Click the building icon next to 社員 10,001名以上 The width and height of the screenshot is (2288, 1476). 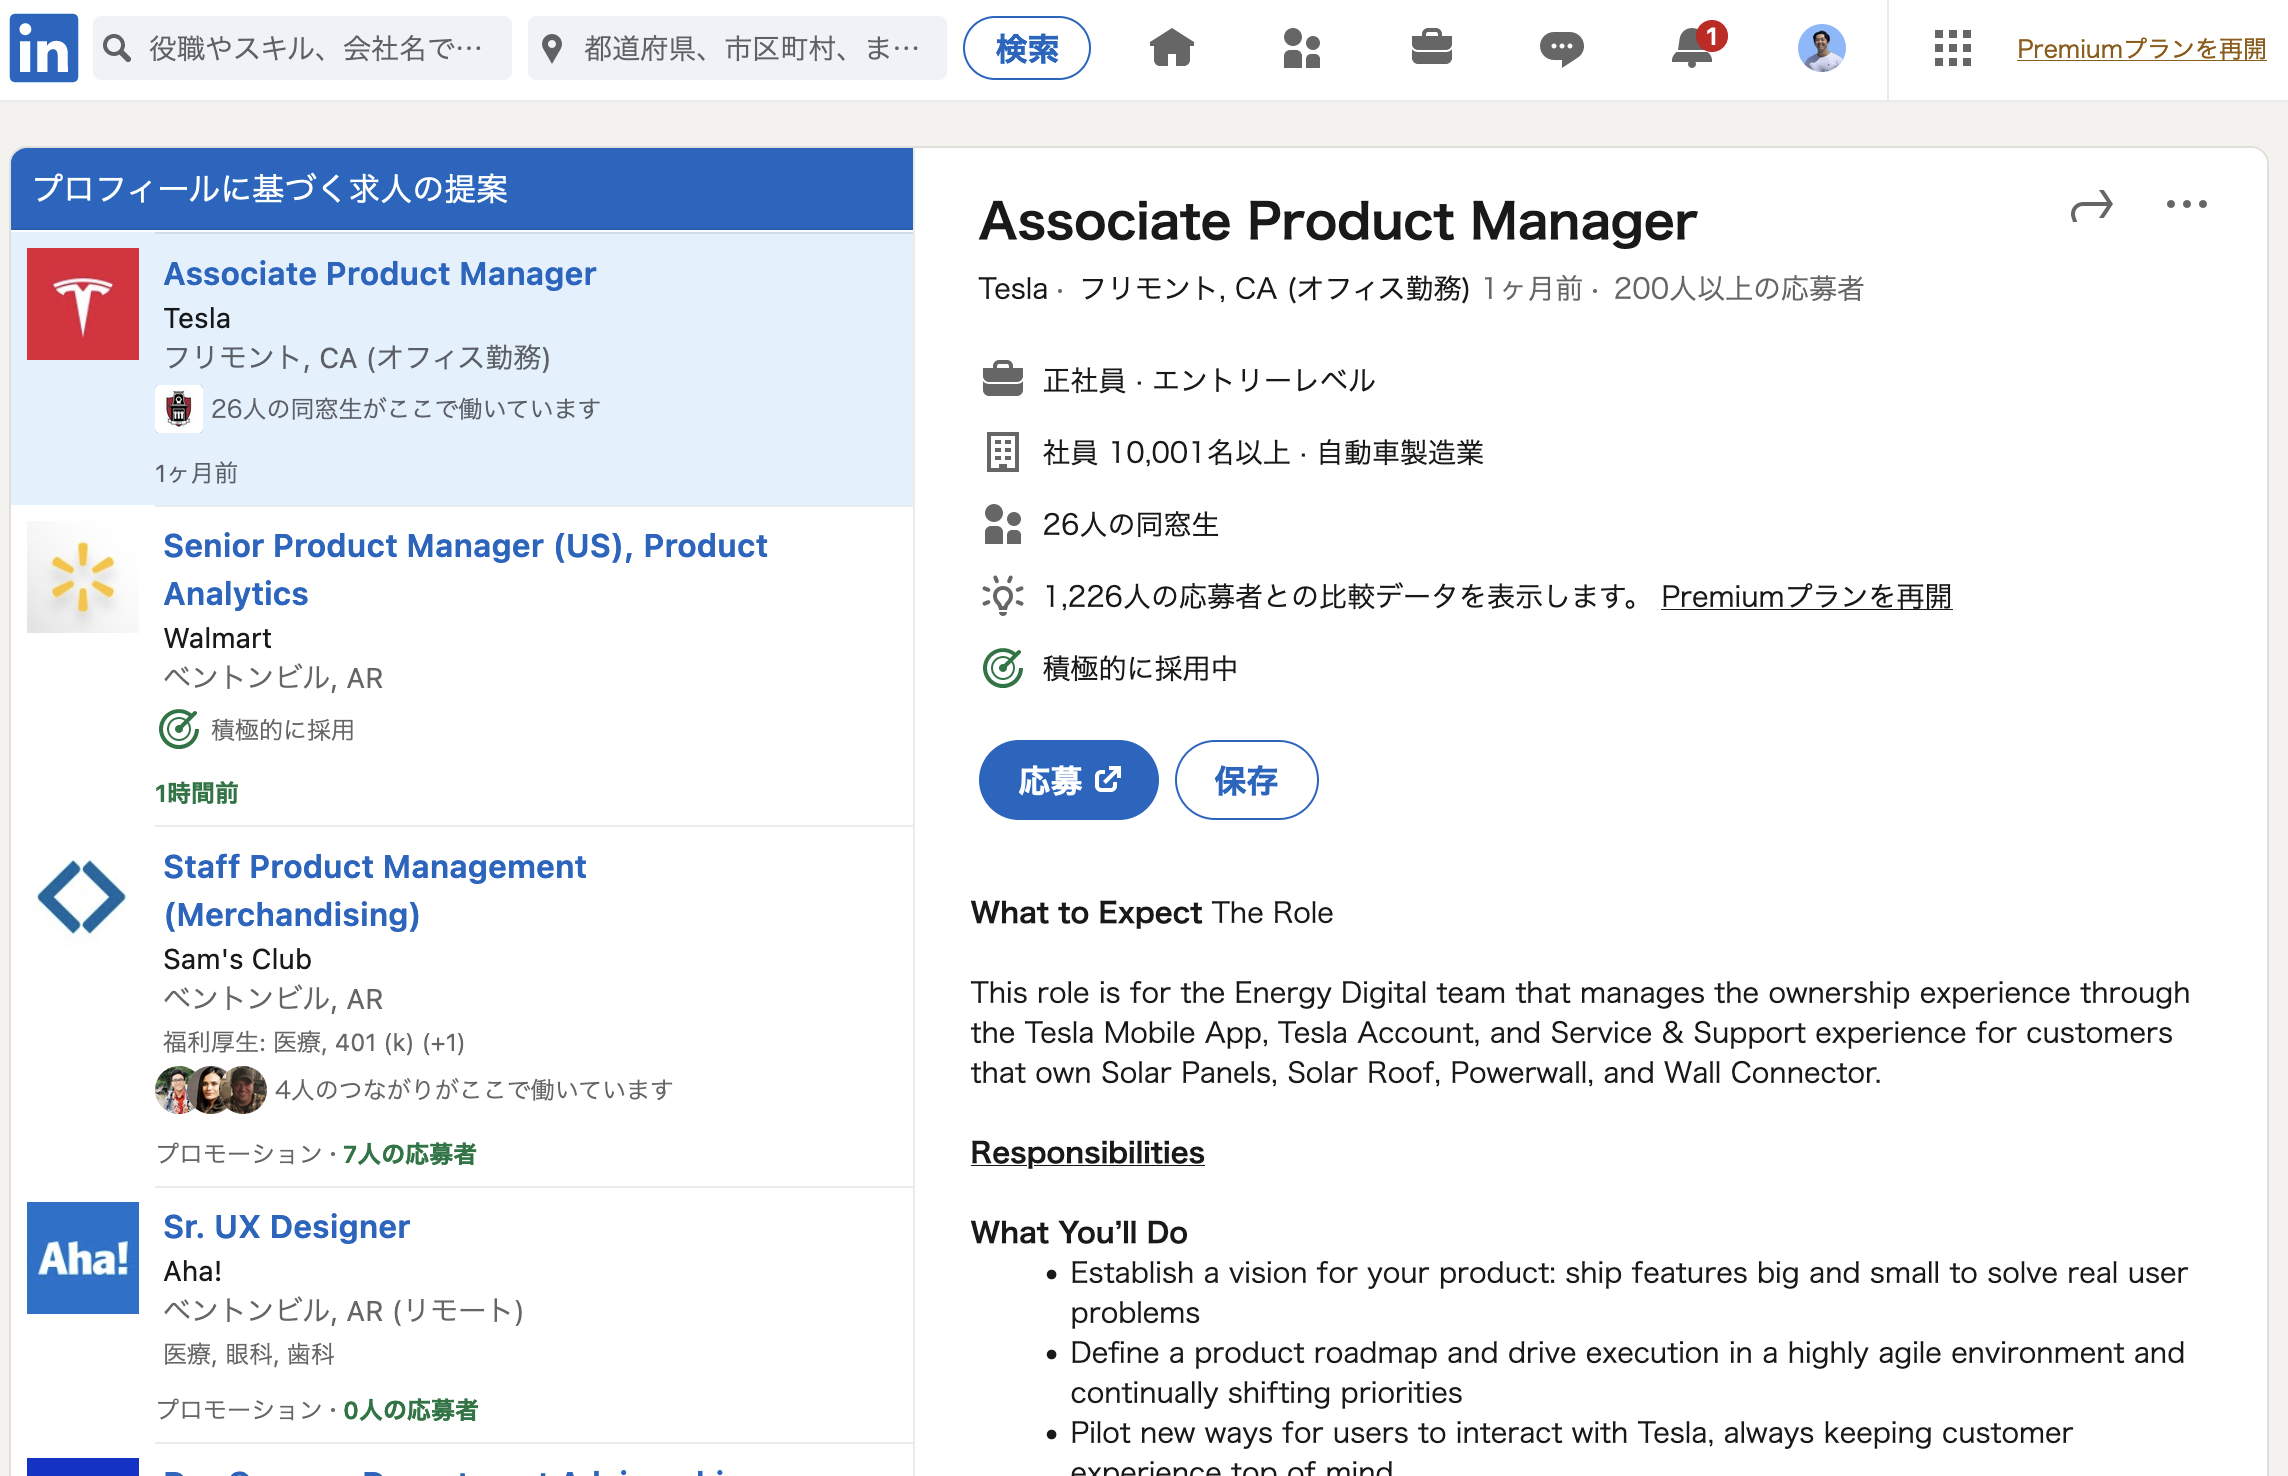pyautogui.click(x=1003, y=452)
